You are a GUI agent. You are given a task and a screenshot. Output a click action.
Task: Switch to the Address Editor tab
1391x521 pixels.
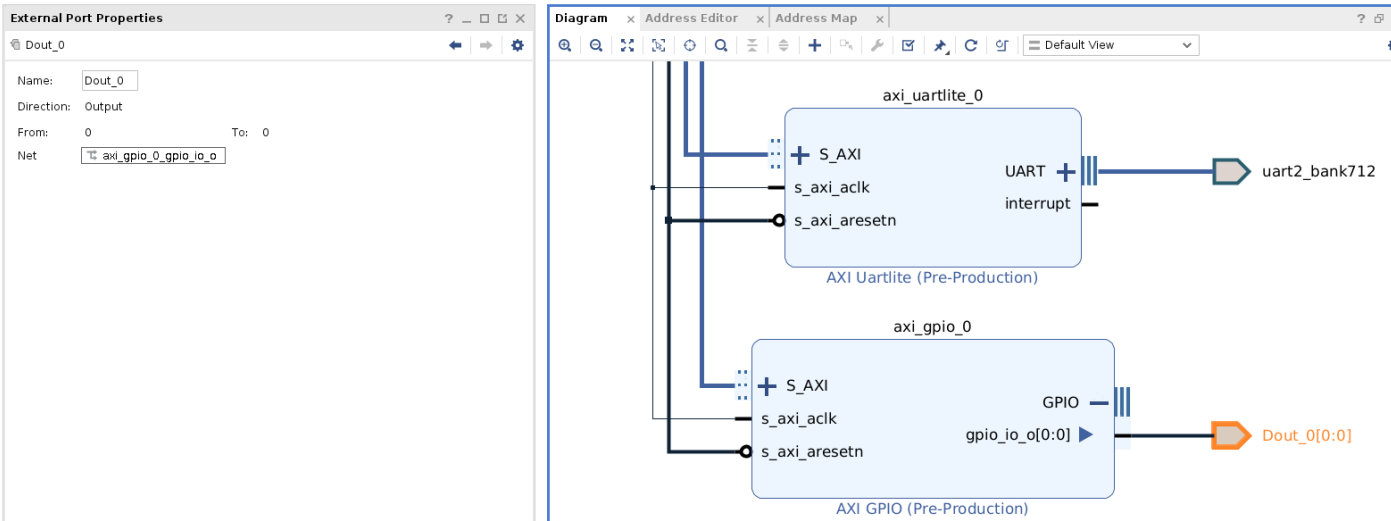(x=691, y=18)
